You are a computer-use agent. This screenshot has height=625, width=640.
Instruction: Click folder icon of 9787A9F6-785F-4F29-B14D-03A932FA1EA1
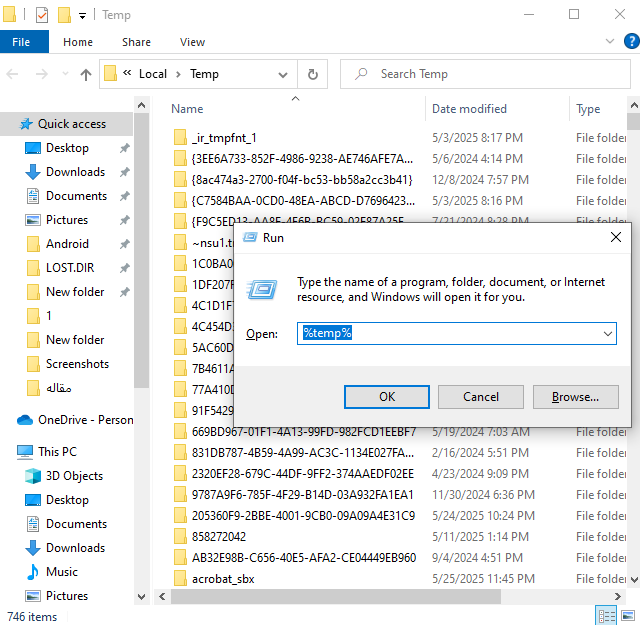(180, 495)
